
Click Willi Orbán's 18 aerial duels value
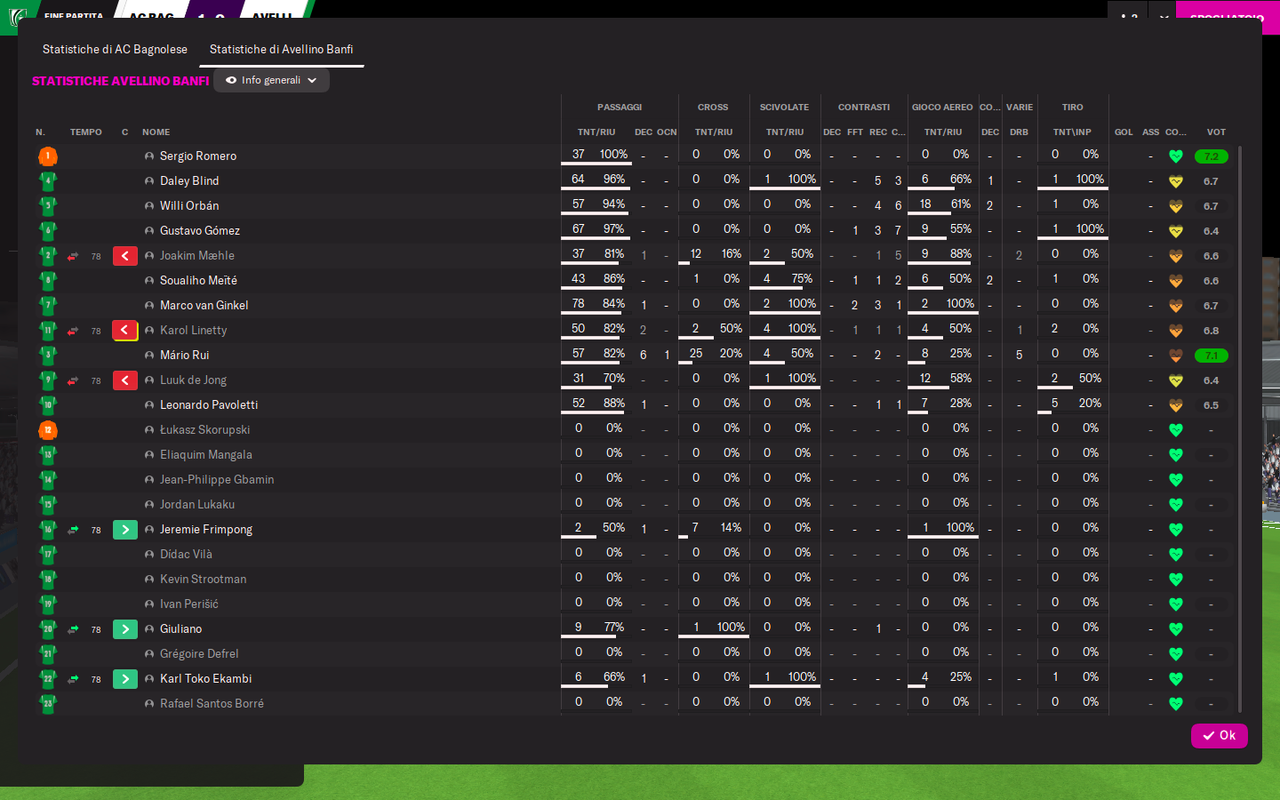[925, 204]
